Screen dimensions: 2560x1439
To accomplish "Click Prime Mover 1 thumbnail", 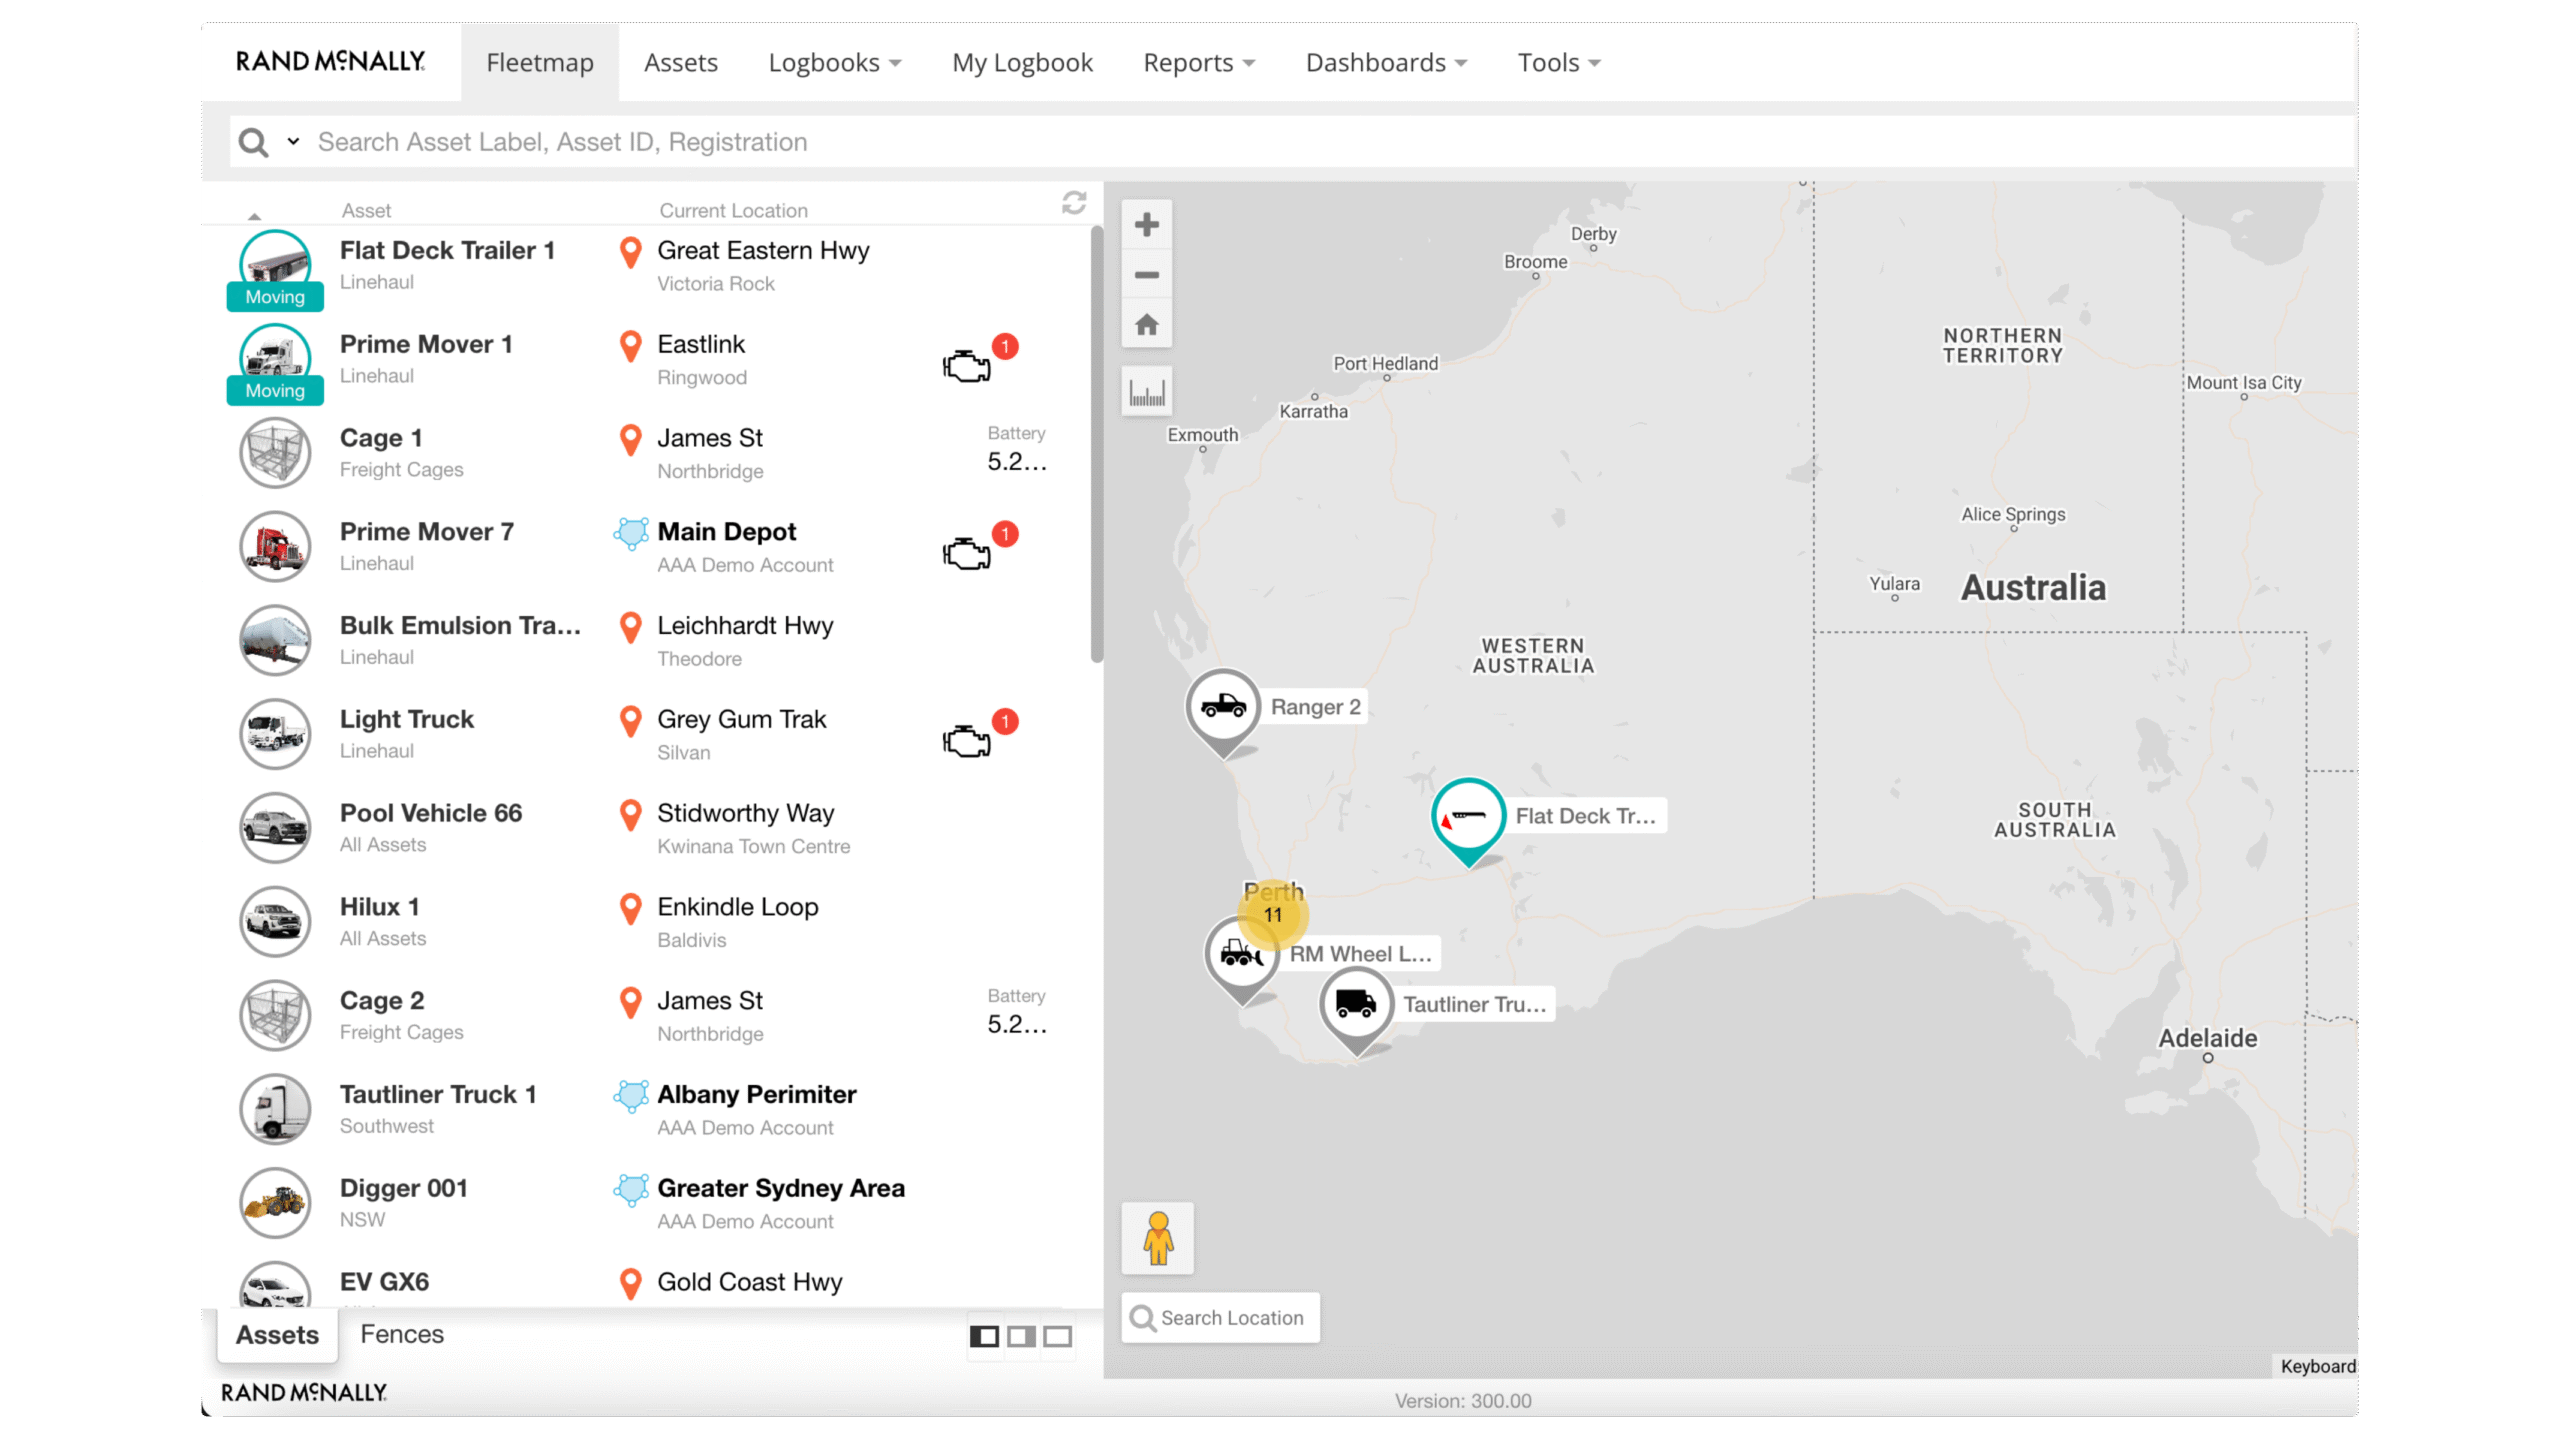I will (275, 359).
